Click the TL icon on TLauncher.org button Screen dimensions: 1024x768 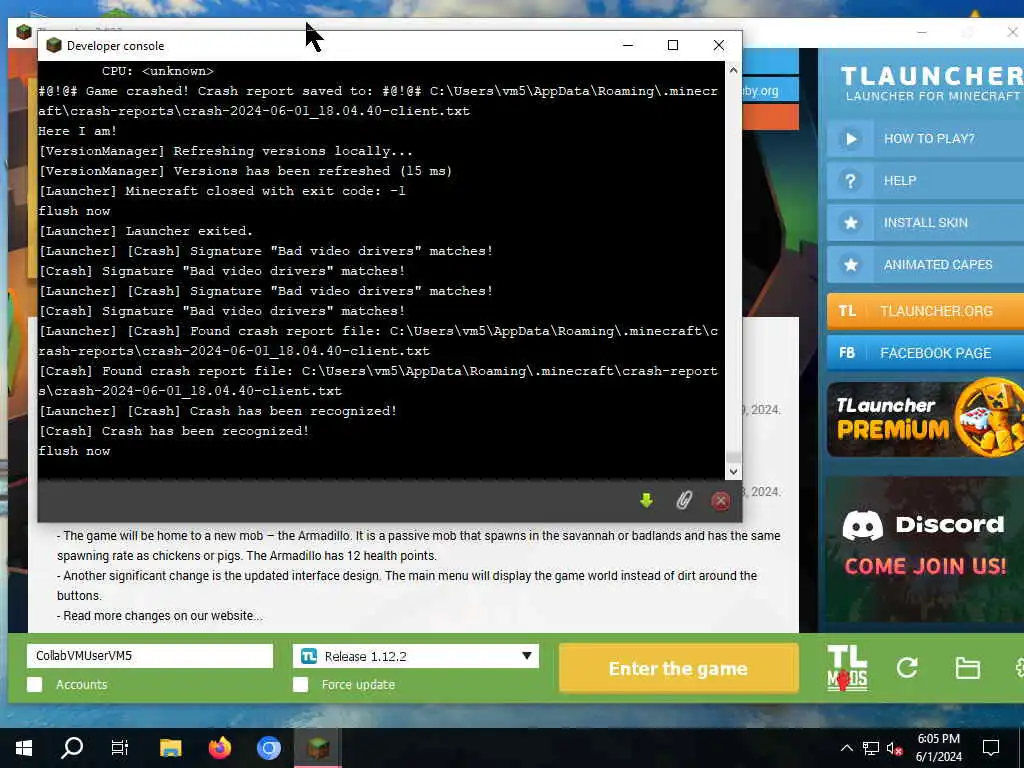[x=847, y=311]
